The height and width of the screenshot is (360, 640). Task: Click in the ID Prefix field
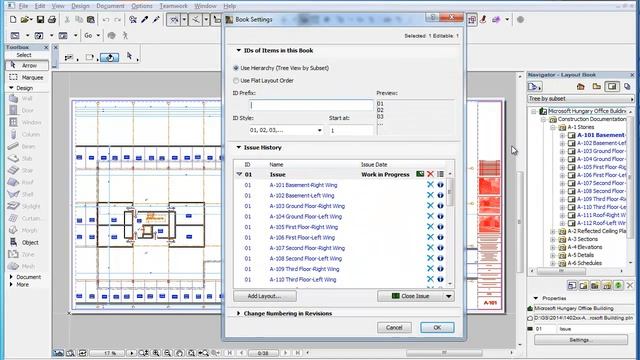pyautogui.click(x=311, y=105)
